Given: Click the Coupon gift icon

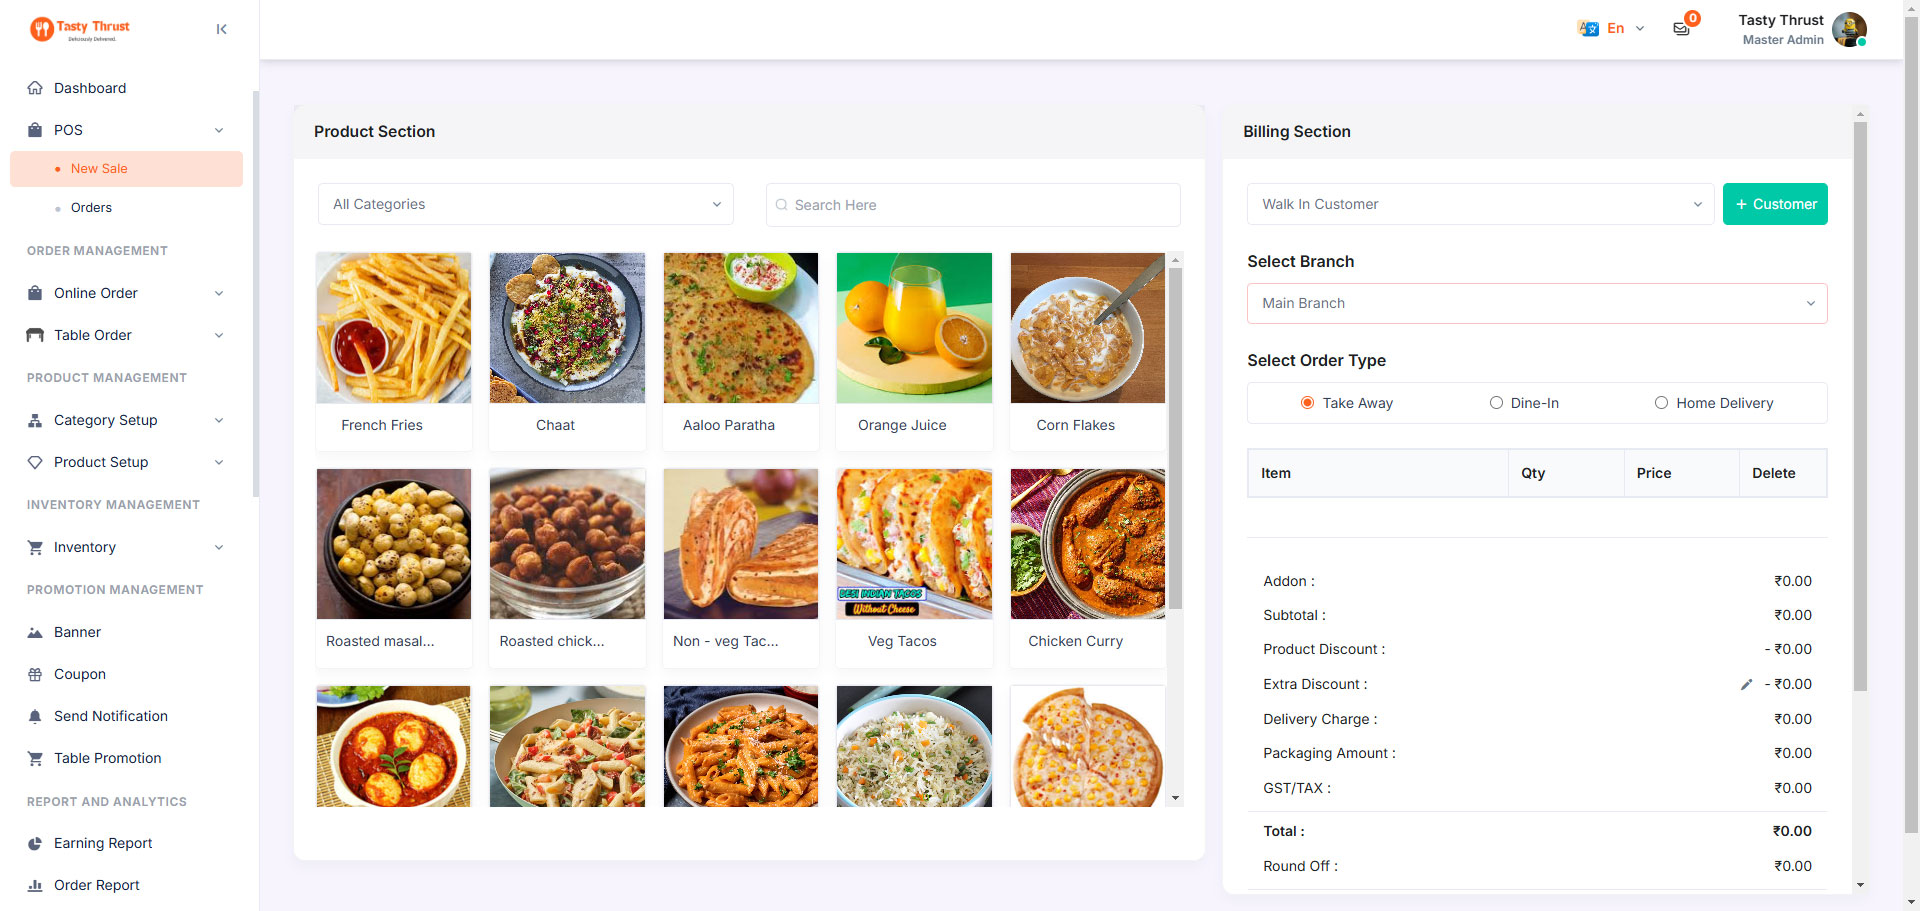Looking at the screenshot, I should pyautogui.click(x=35, y=674).
